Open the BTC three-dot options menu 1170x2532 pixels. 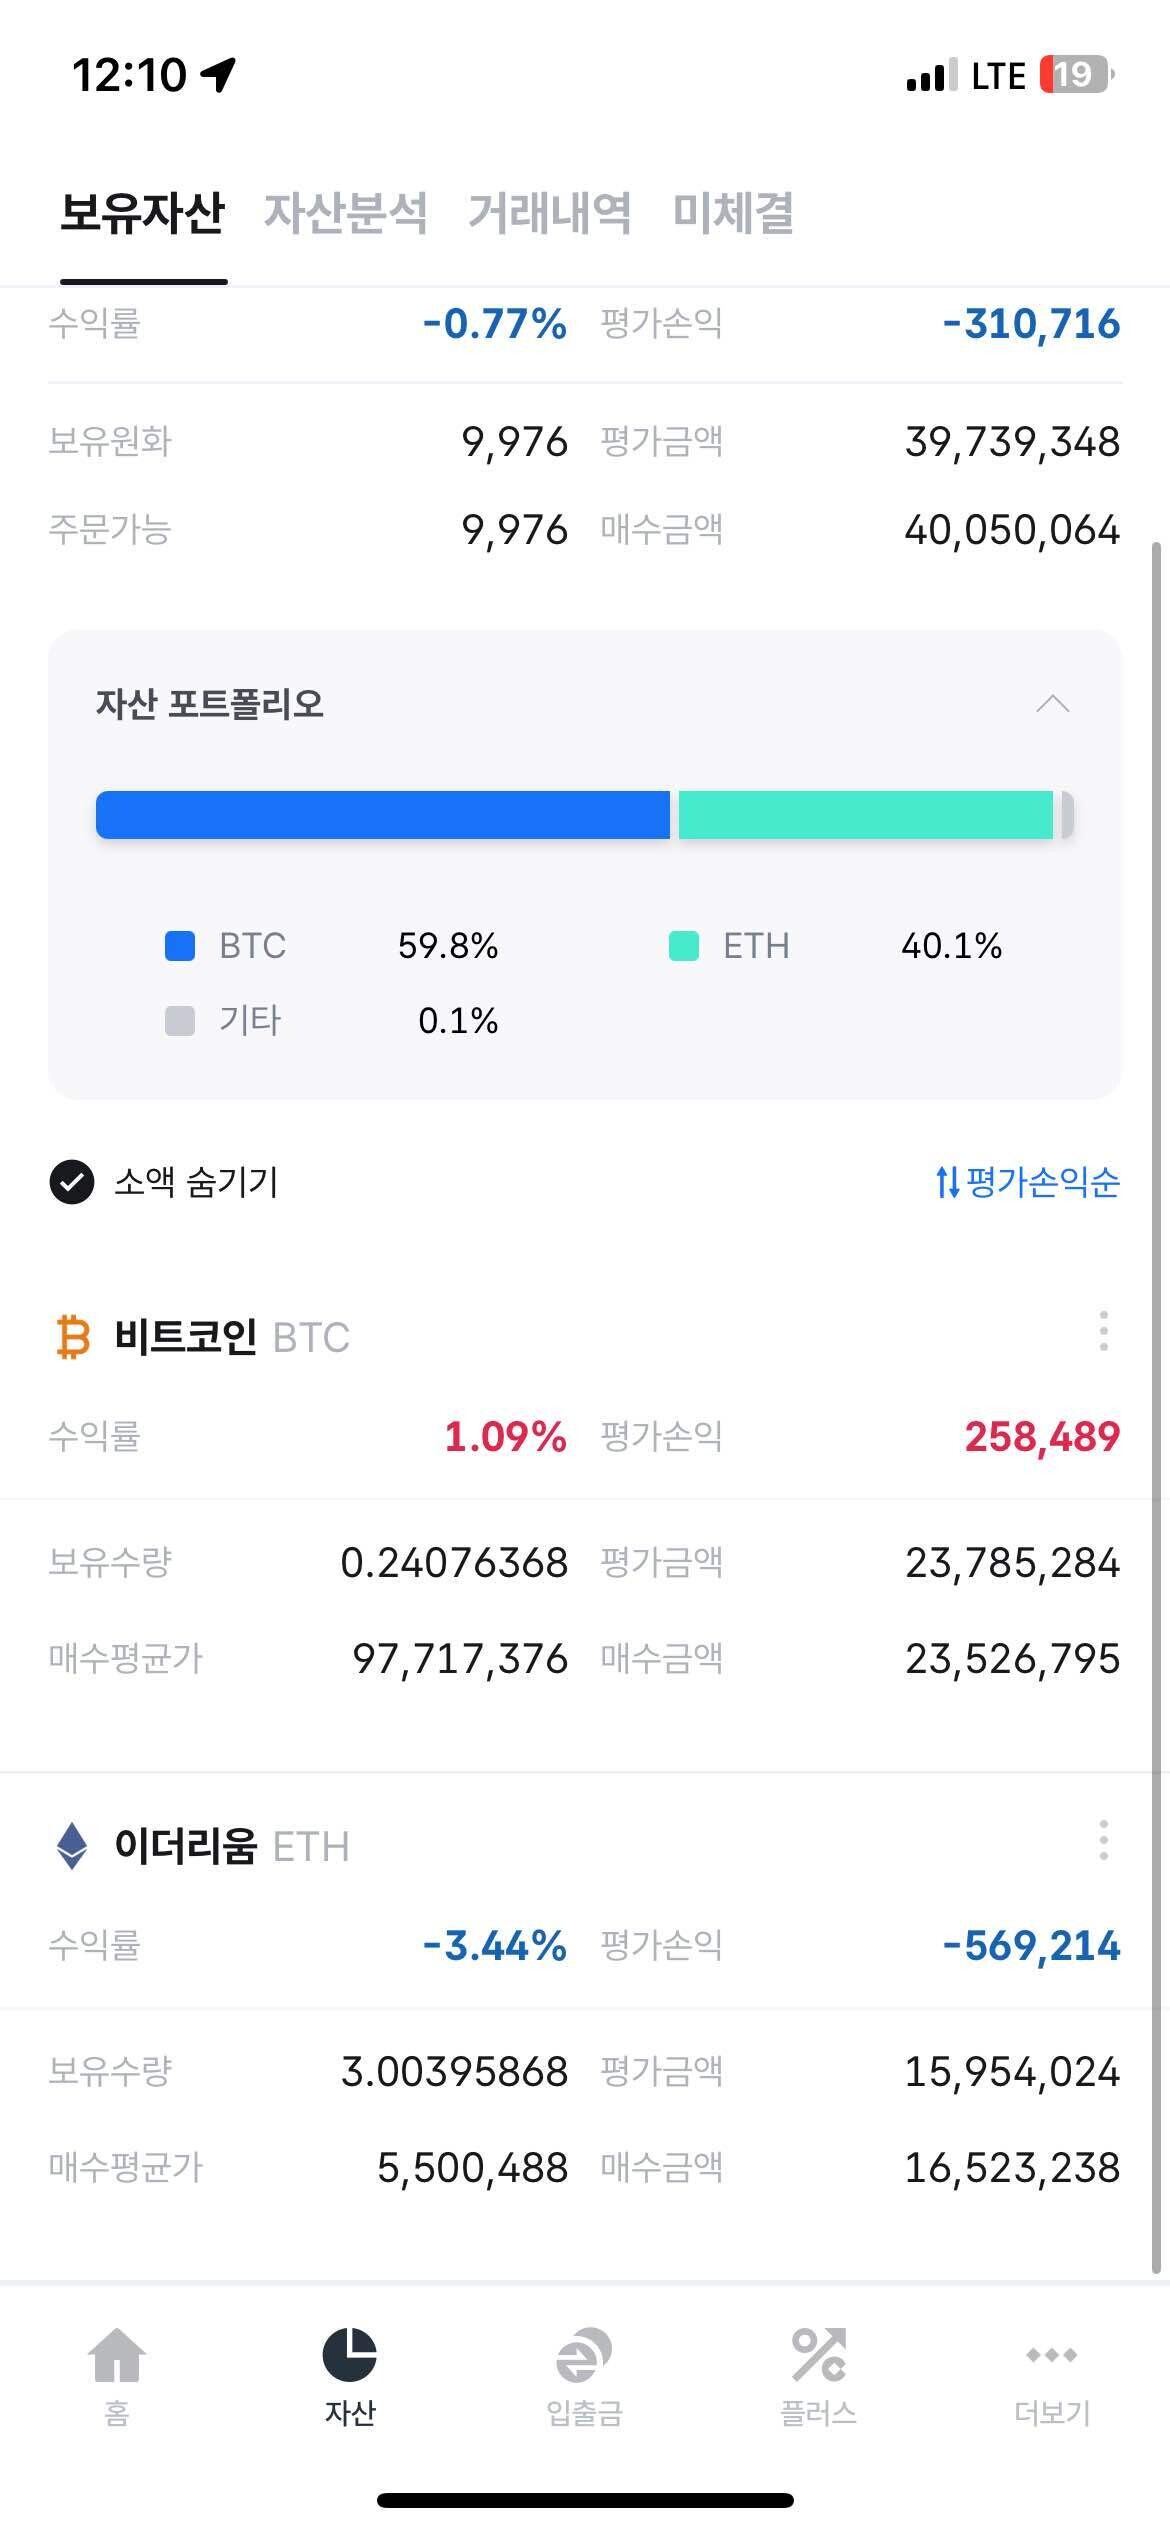(1103, 1330)
